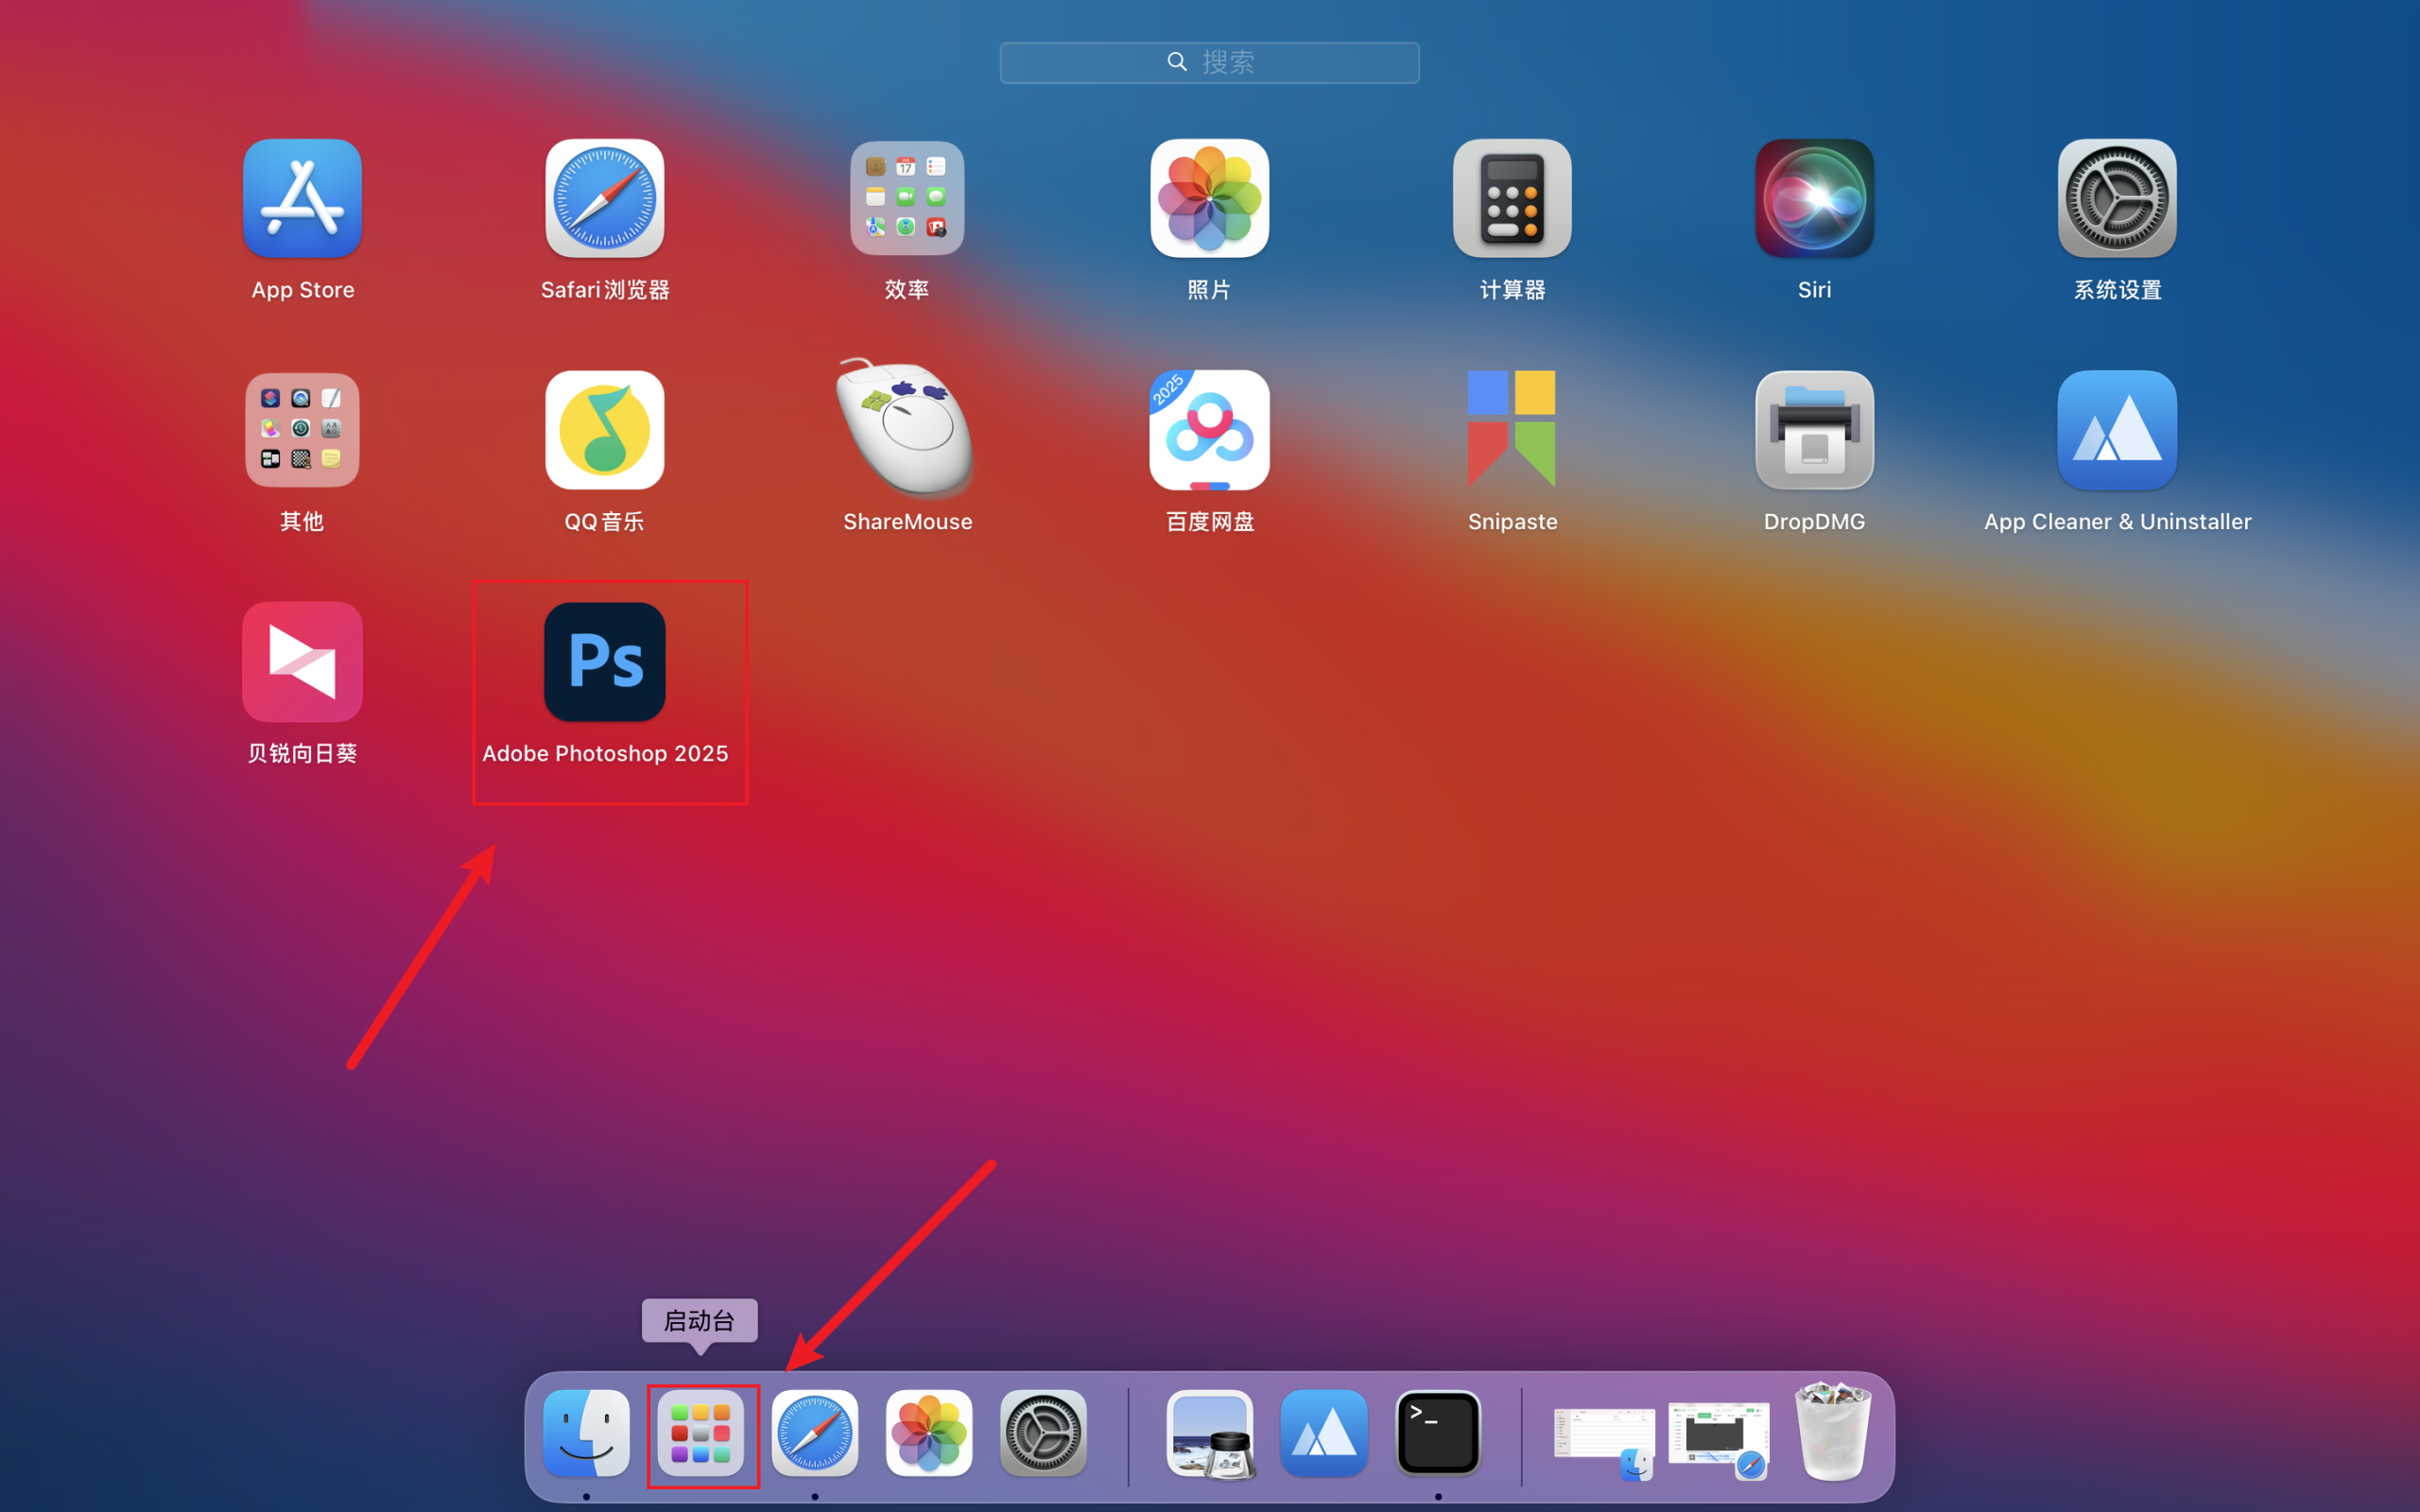Launch App Cleaner & Uninstaller in Launchpad

(2117, 430)
